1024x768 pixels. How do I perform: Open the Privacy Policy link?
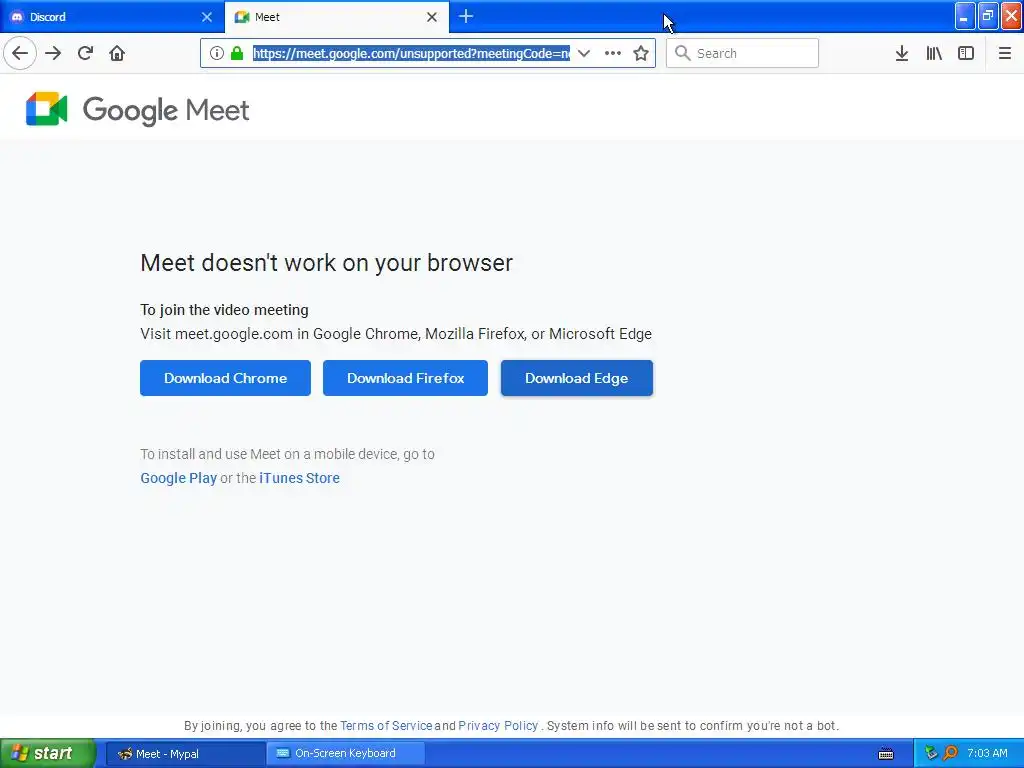point(498,726)
